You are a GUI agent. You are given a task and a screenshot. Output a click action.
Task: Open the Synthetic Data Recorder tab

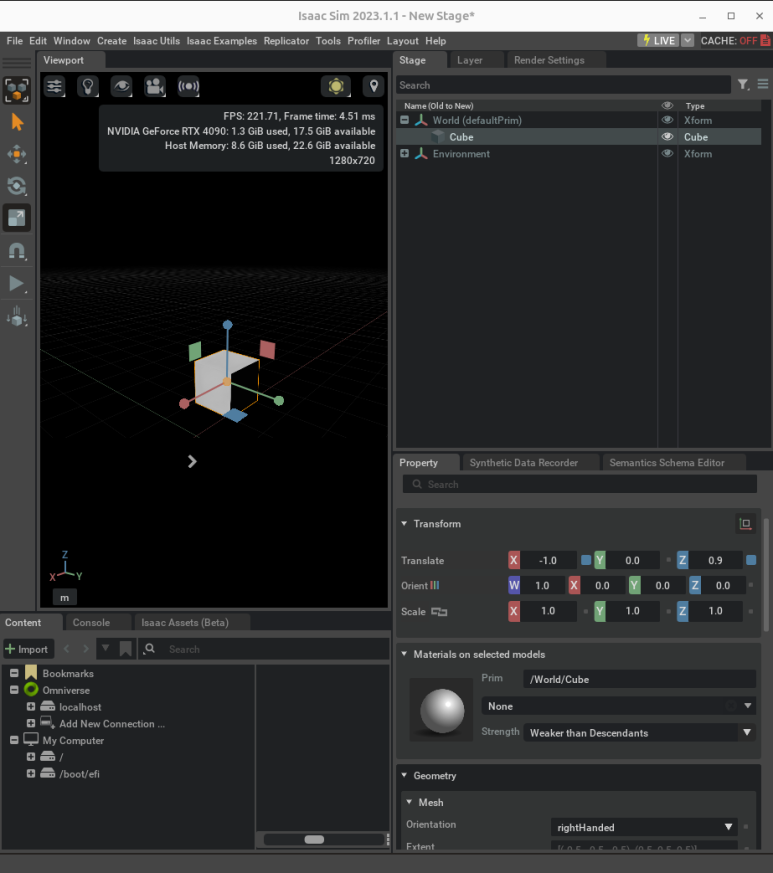524,463
